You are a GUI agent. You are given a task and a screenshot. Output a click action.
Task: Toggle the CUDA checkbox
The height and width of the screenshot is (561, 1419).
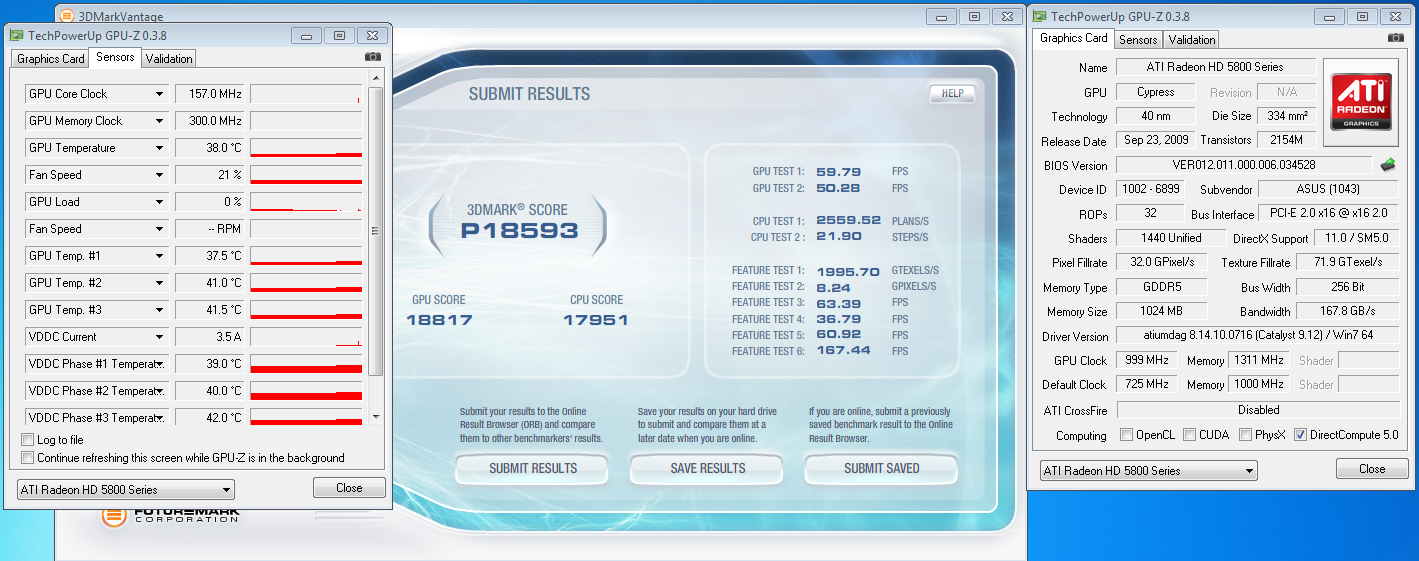pyautogui.click(x=1190, y=435)
